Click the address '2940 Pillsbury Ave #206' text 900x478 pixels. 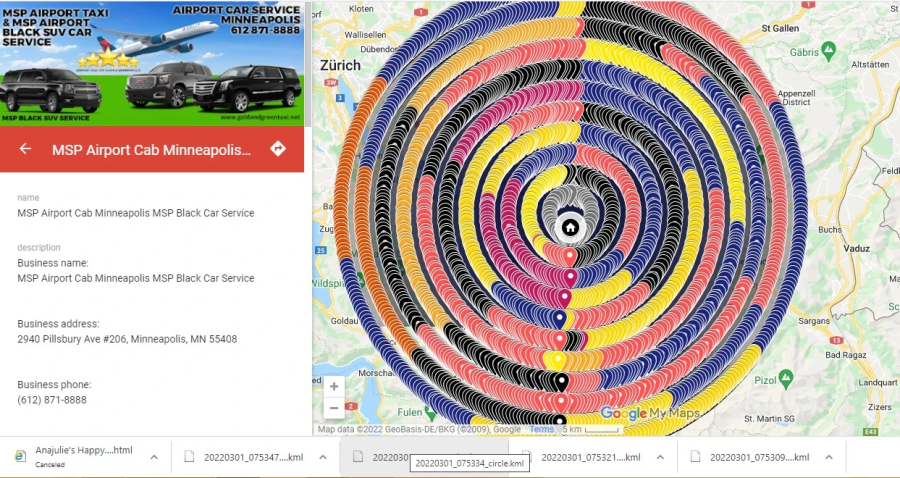coord(127,339)
